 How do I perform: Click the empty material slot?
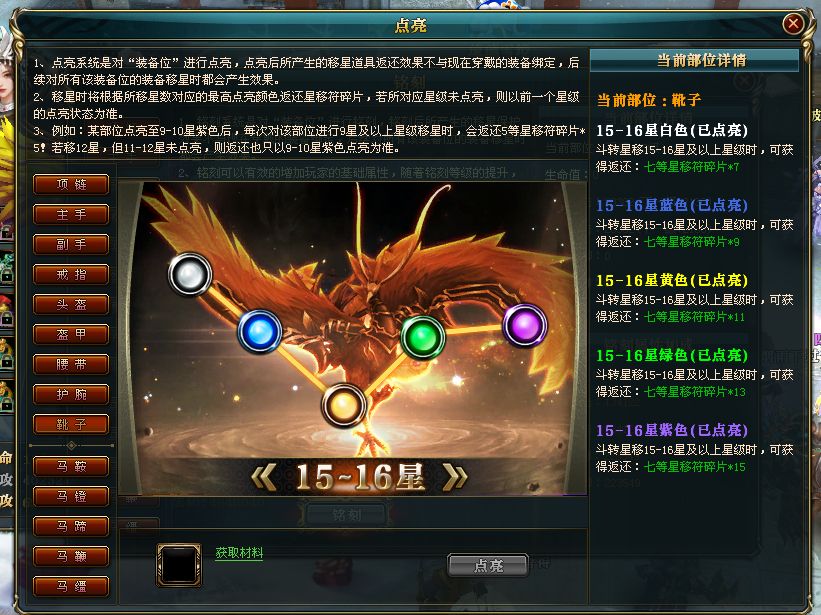point(179,565)
